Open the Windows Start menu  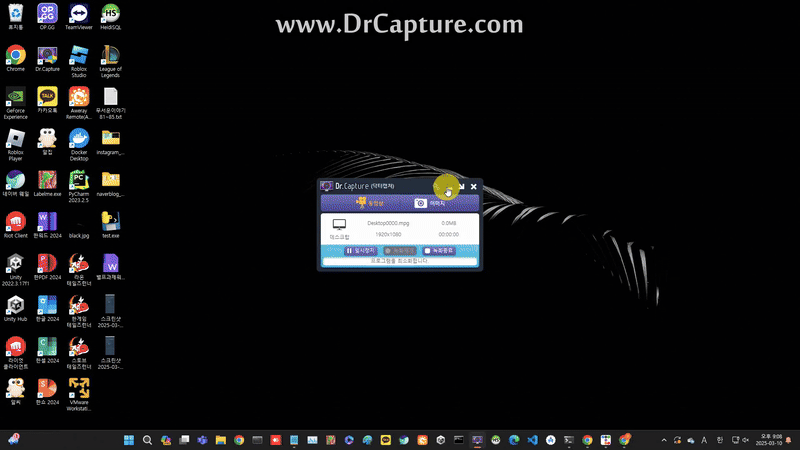tap(129, 440)
